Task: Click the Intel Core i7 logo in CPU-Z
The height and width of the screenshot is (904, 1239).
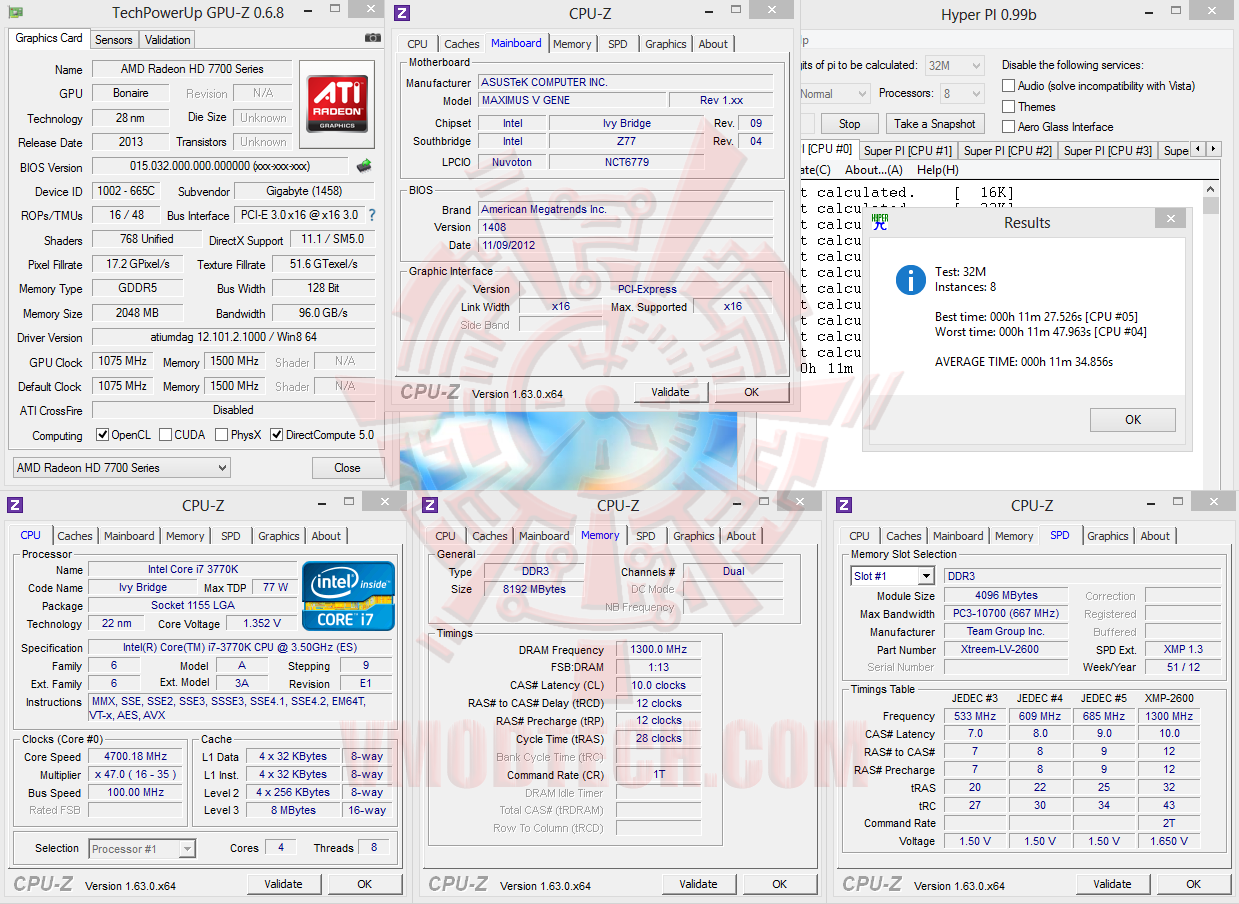Action: [347, 595]
